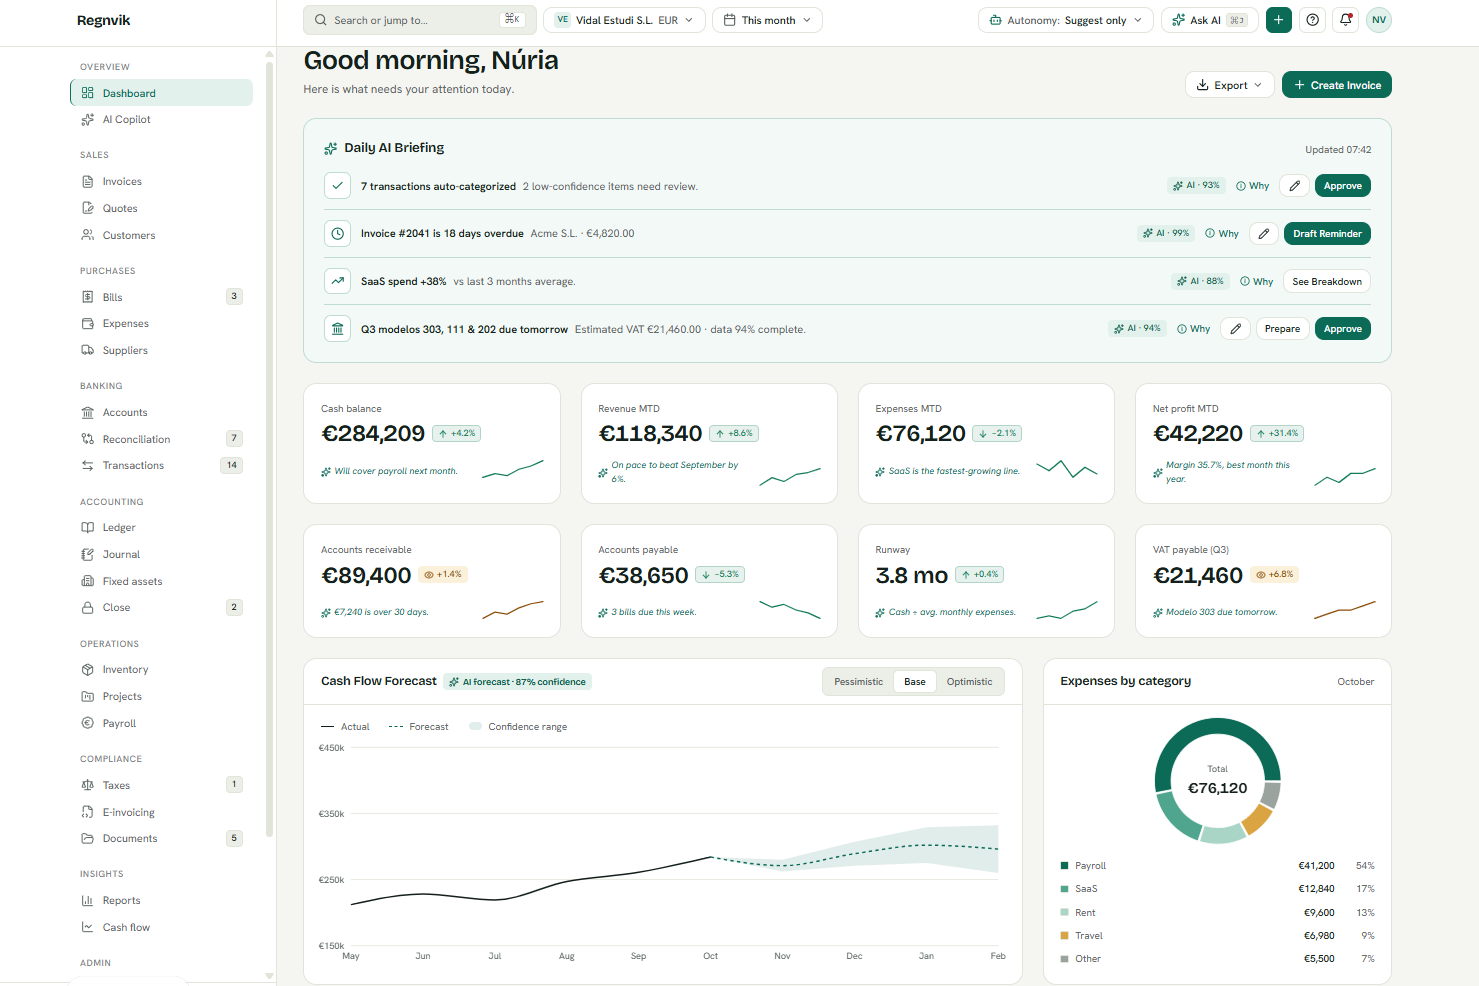The image size is (1479, 986).
Task: Click the Travel legend color swatch
Action: click(x=1064, y=936)
